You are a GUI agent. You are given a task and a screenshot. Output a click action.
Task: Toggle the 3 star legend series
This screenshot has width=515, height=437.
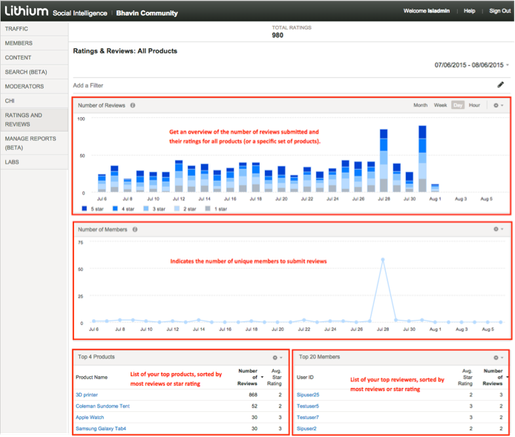point(154,209)
